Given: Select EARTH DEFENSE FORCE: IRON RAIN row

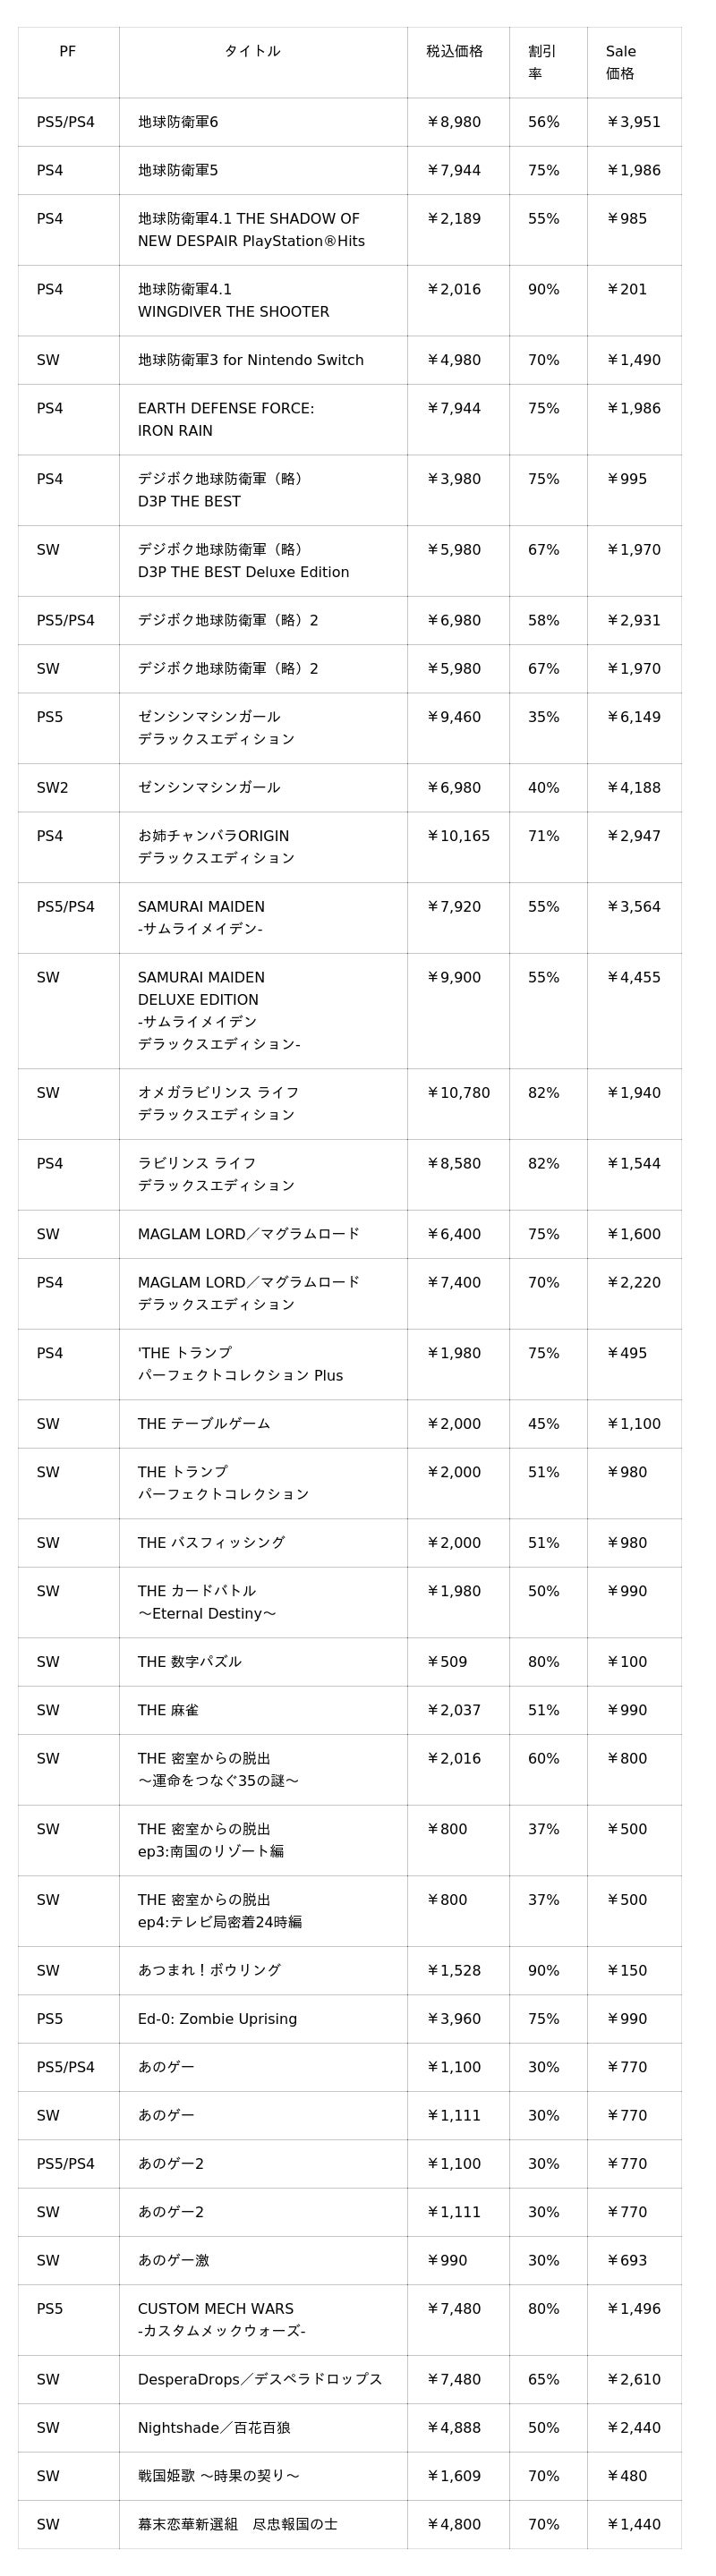Looking at the screenshot, I should (x=225, y=419).
